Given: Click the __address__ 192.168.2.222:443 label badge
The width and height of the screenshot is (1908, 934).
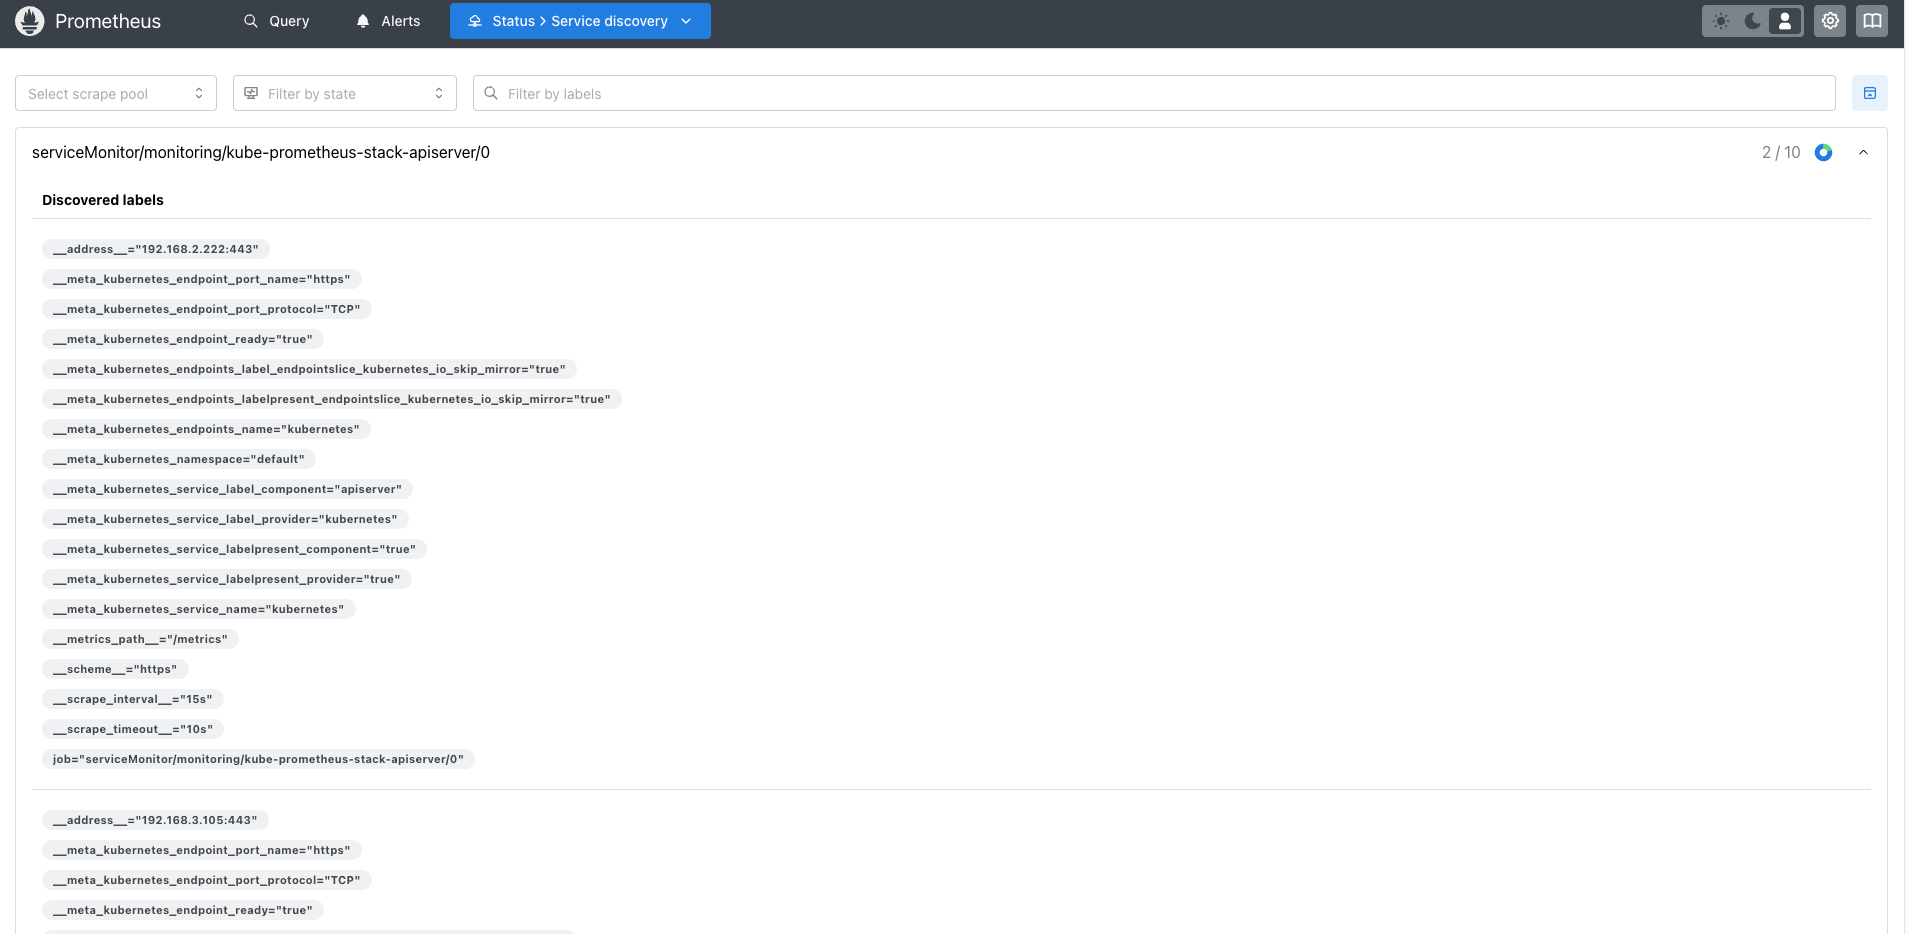Looking at the screenshot, I should (156, 249).
